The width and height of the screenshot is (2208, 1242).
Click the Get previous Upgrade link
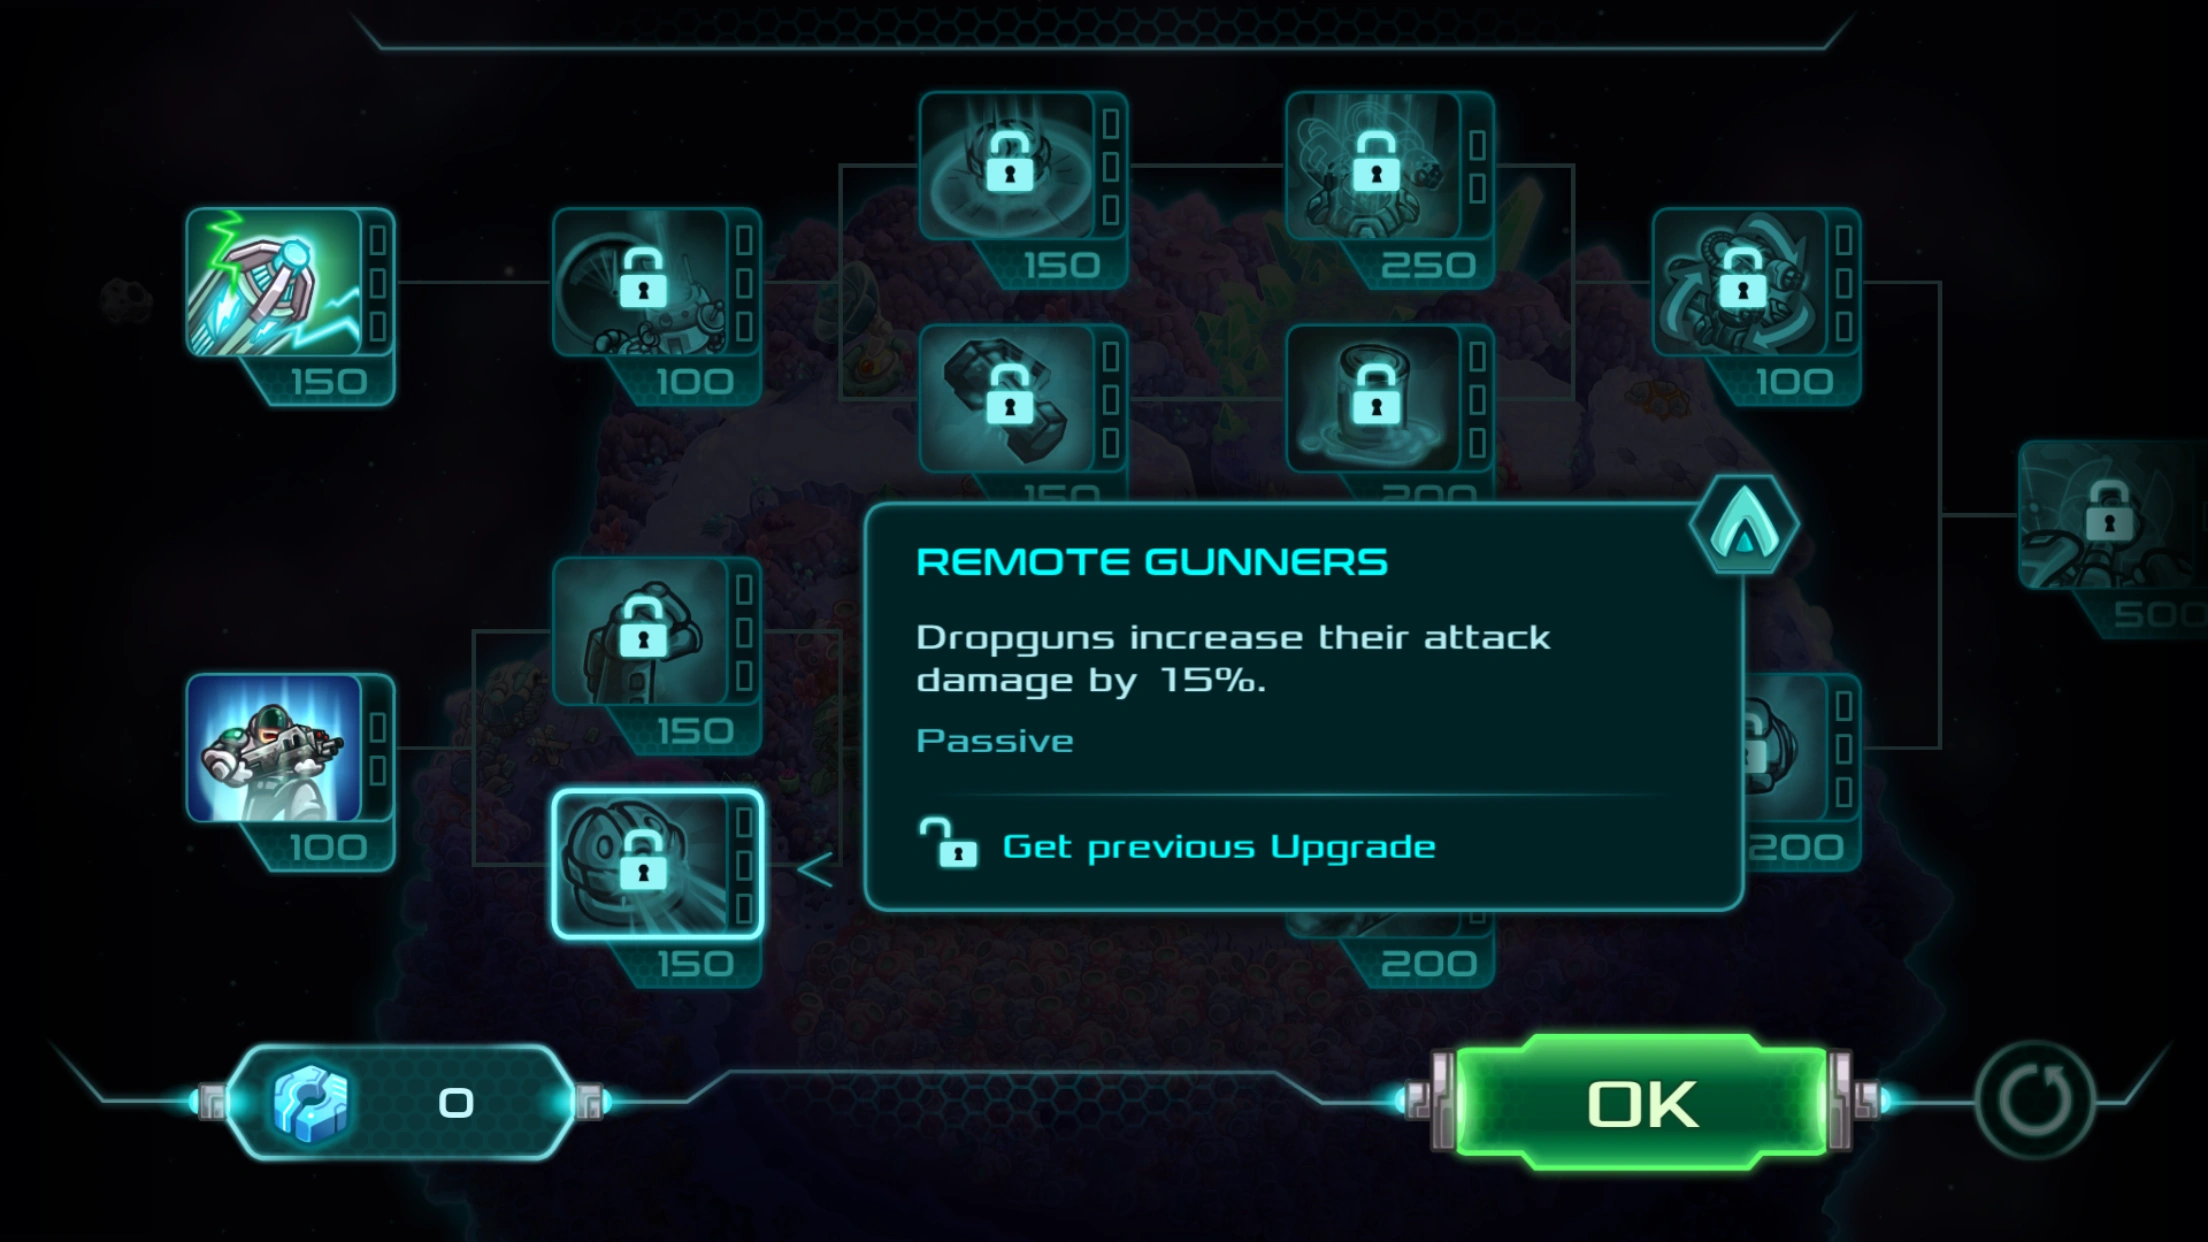tap(1219, 847)
